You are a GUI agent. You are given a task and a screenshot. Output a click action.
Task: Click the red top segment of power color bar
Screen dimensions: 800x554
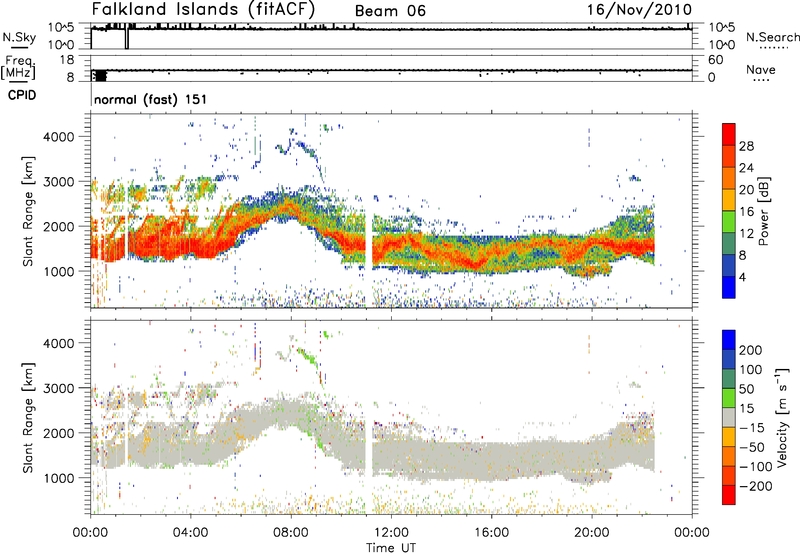(x=729, y=134)
